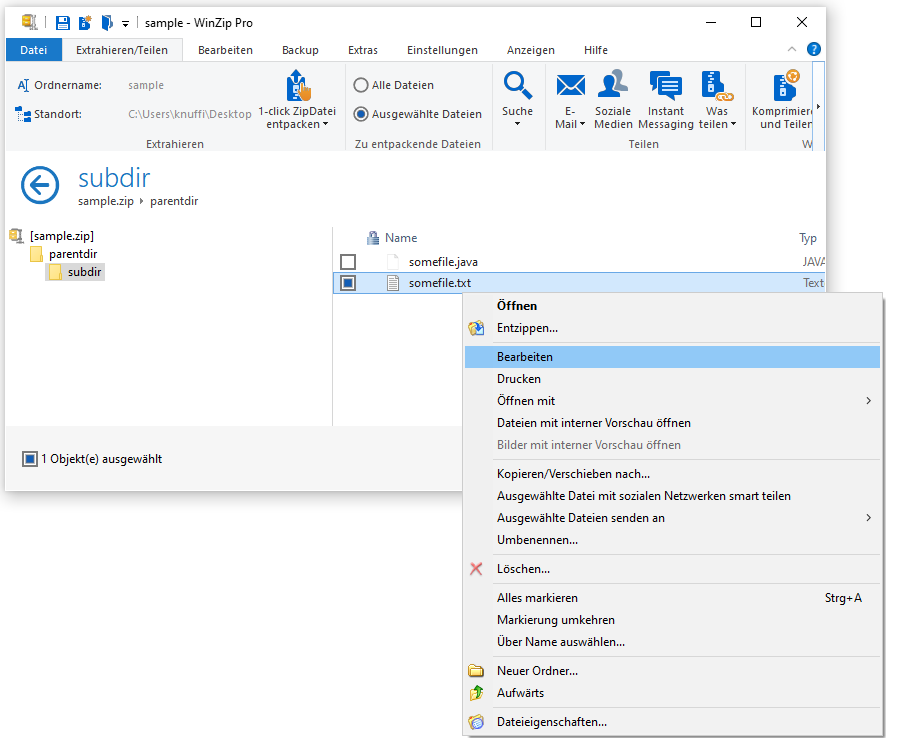Click the red X Löschen icon

[x=477, y=569]
